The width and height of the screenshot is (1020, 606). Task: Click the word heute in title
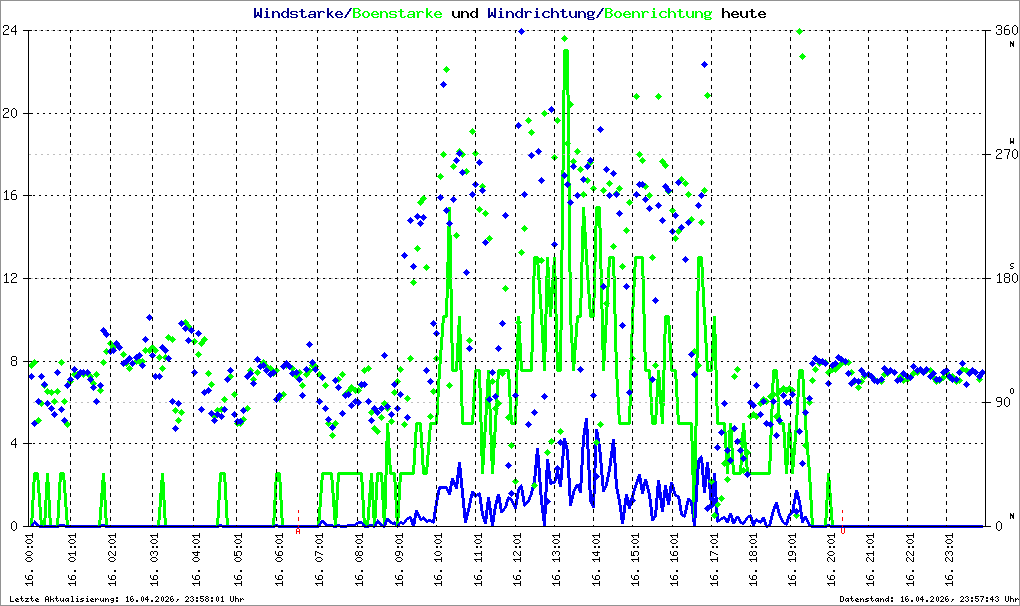744,13
